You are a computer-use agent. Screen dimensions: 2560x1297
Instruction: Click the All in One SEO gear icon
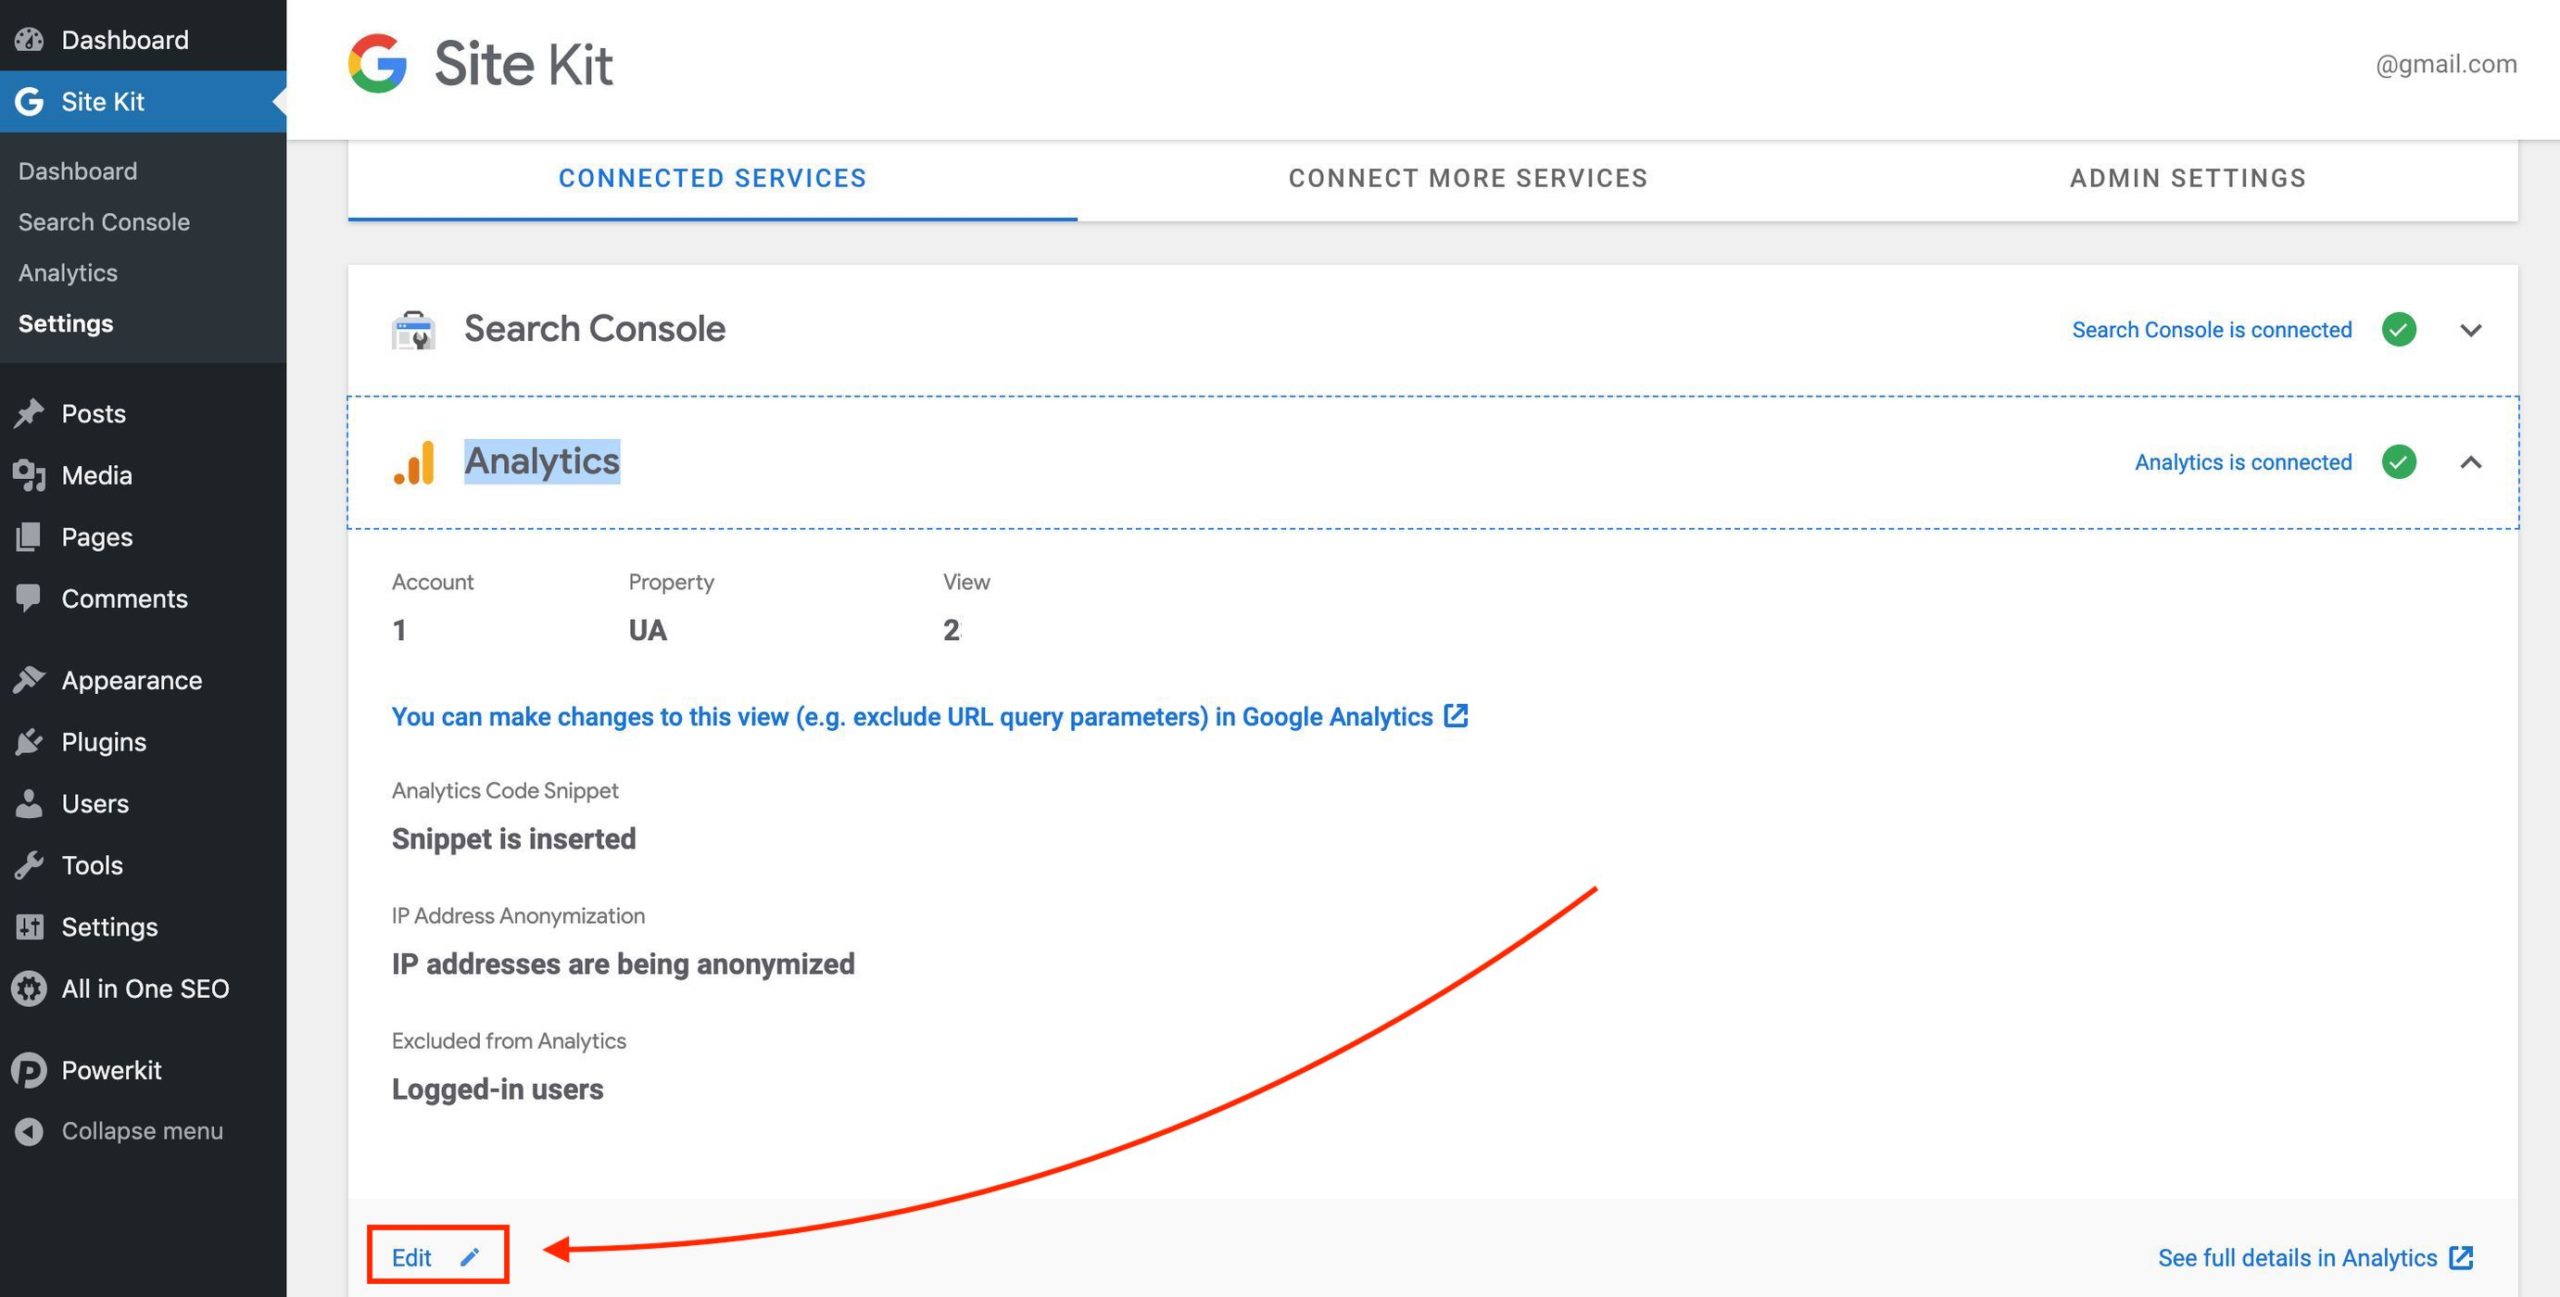(29, 988)
